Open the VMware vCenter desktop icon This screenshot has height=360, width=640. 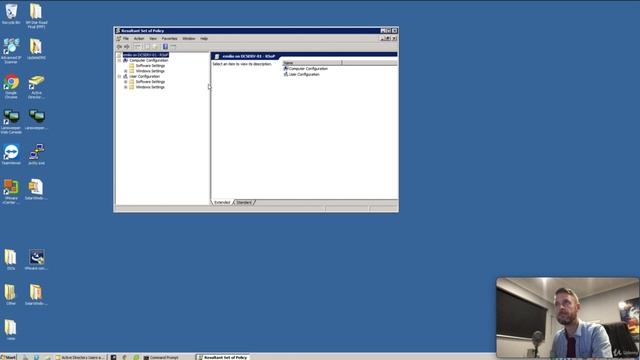pos(11,191)
